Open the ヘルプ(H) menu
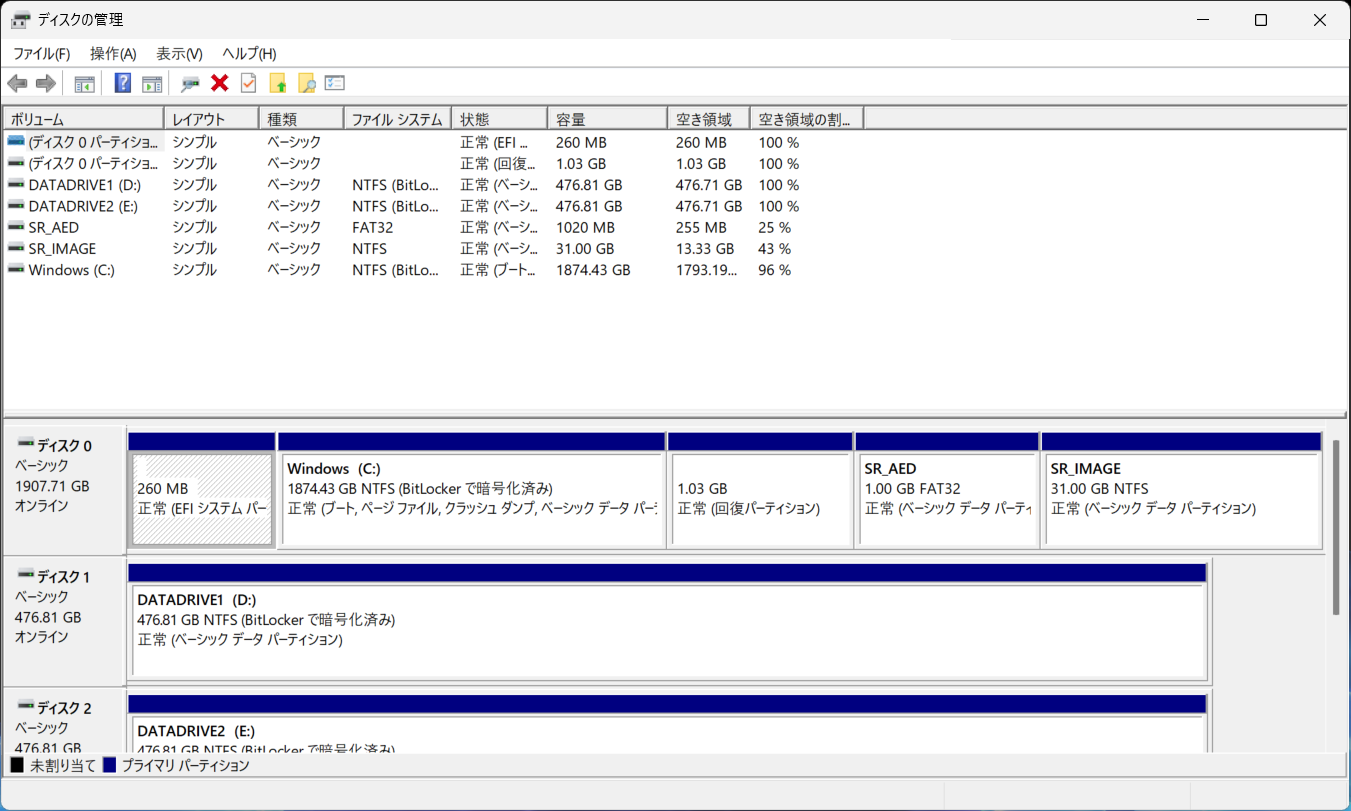Screen dimensions: 1351x811 249,54
